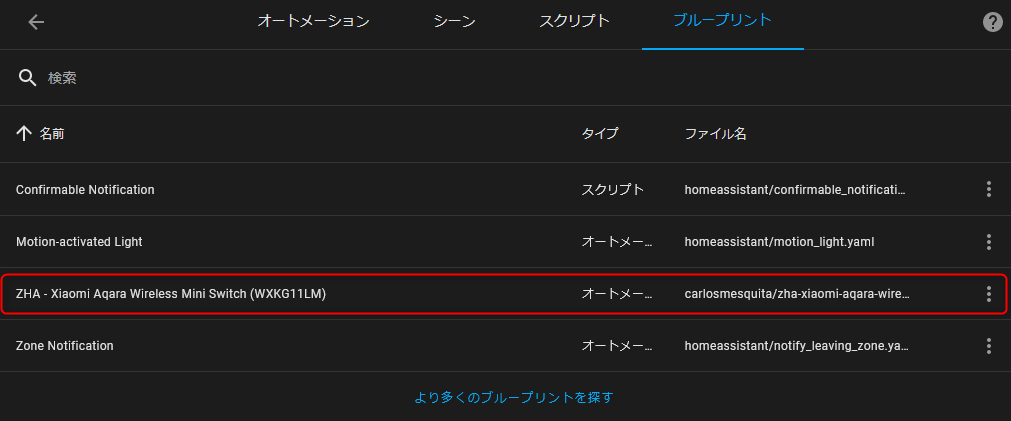Select the ブループリント tab
1011x421 pixels.
click(x=723, y=21)
